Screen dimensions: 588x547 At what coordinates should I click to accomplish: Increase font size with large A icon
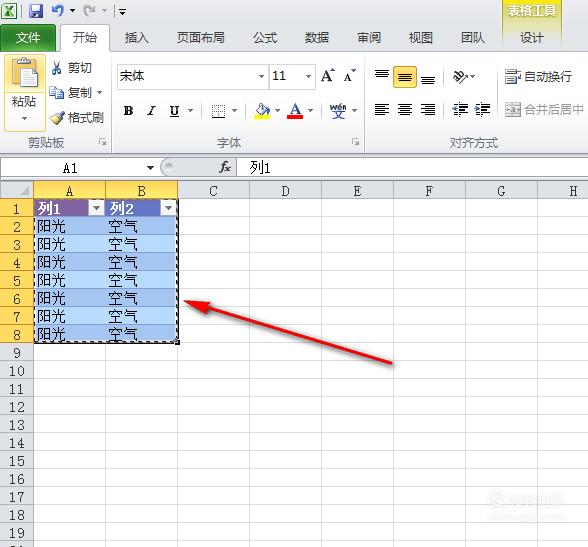327,76
